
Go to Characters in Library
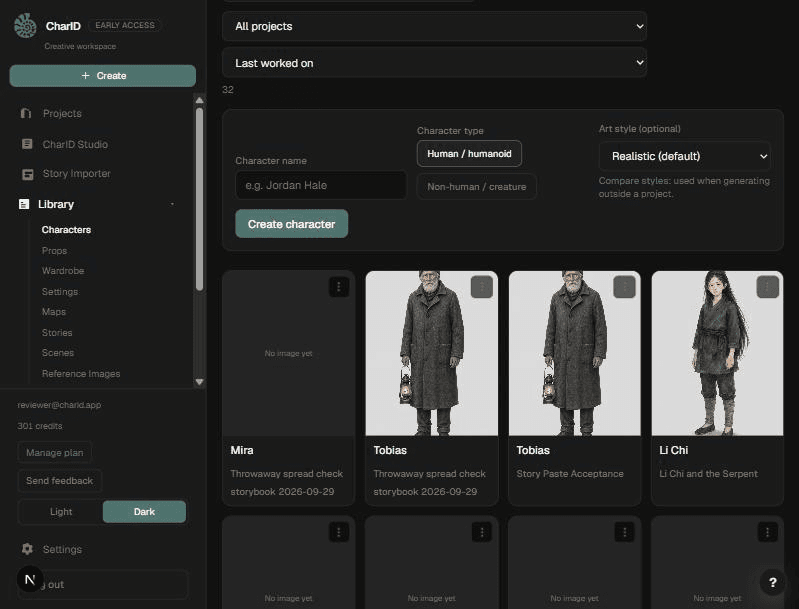(x=66, y=230)
